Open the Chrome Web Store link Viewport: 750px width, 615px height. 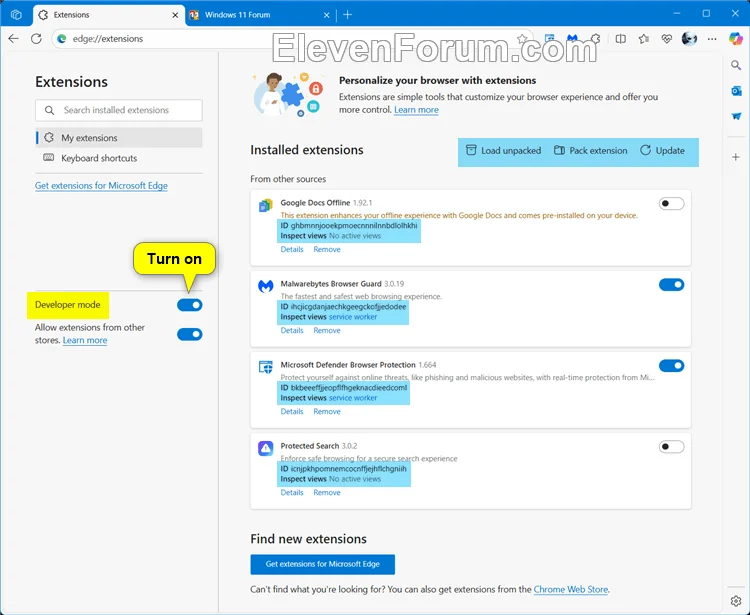571,589
